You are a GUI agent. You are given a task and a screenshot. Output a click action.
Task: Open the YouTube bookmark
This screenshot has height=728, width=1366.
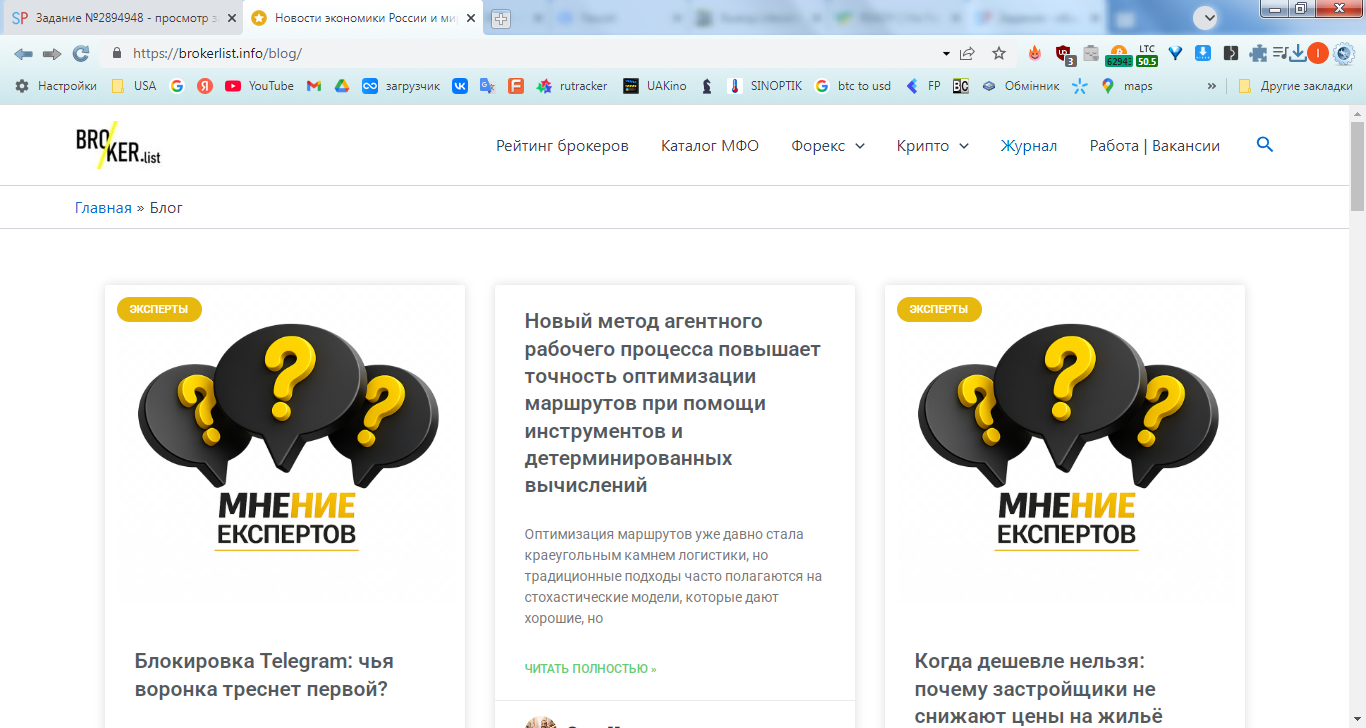[x=259, y=86]
